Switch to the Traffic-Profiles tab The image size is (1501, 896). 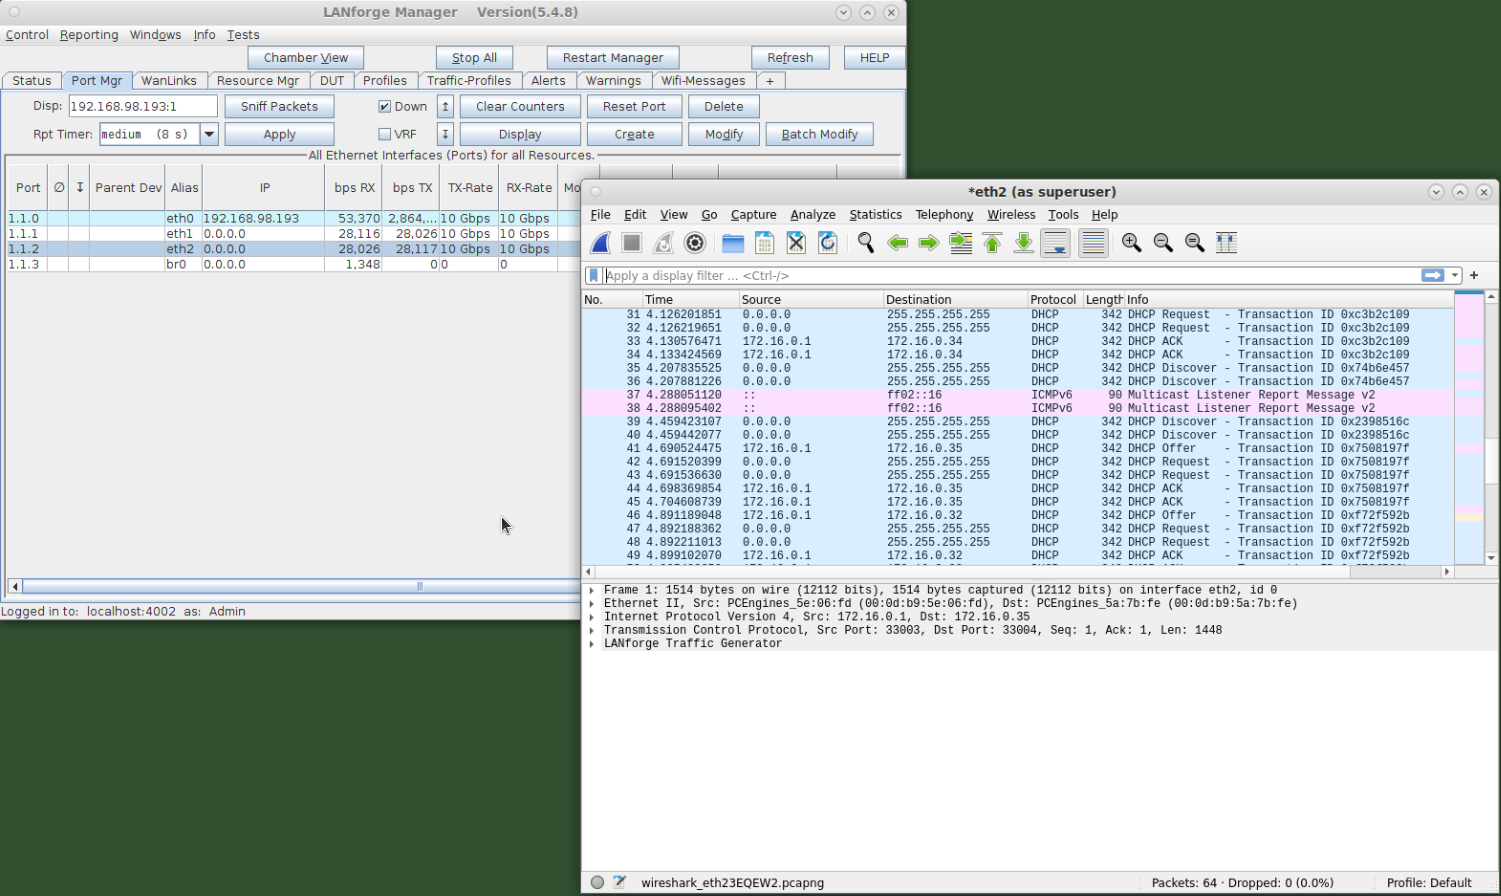(x=469, y=80)
